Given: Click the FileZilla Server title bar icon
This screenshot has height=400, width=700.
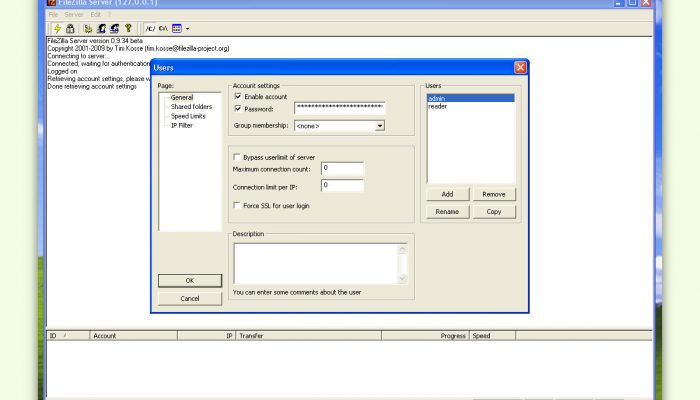Looking at the screenshot, I should 51,3.
